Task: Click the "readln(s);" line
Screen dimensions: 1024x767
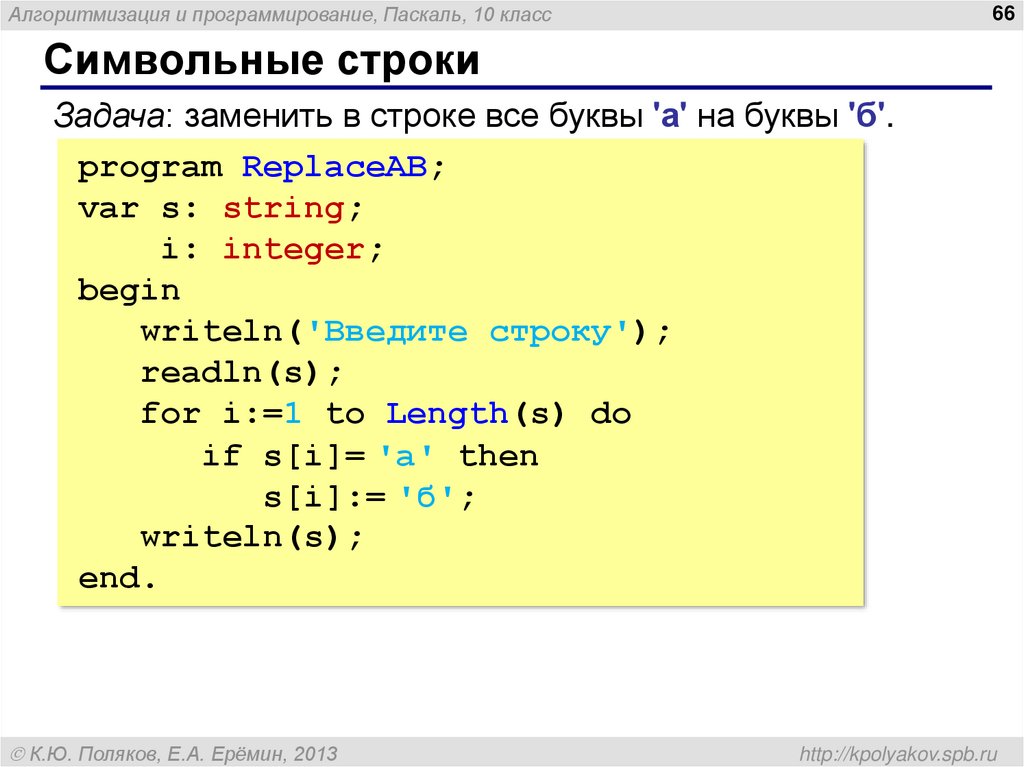Action: (242, 373)
